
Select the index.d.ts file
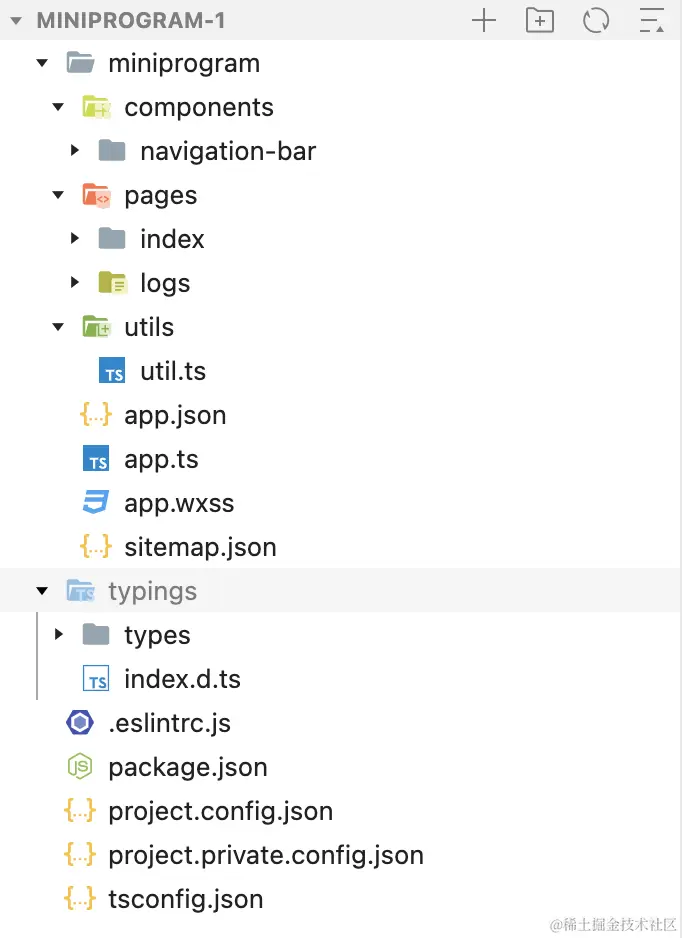coord(182,679)
